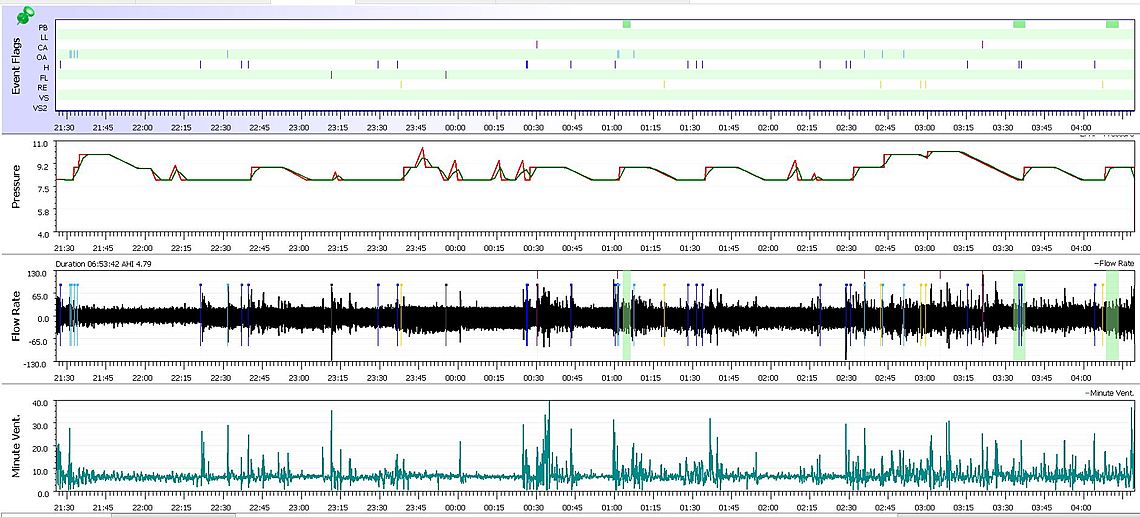
Task: Click the green pin icon on Event Flags
Action: [x=26, y=16]
